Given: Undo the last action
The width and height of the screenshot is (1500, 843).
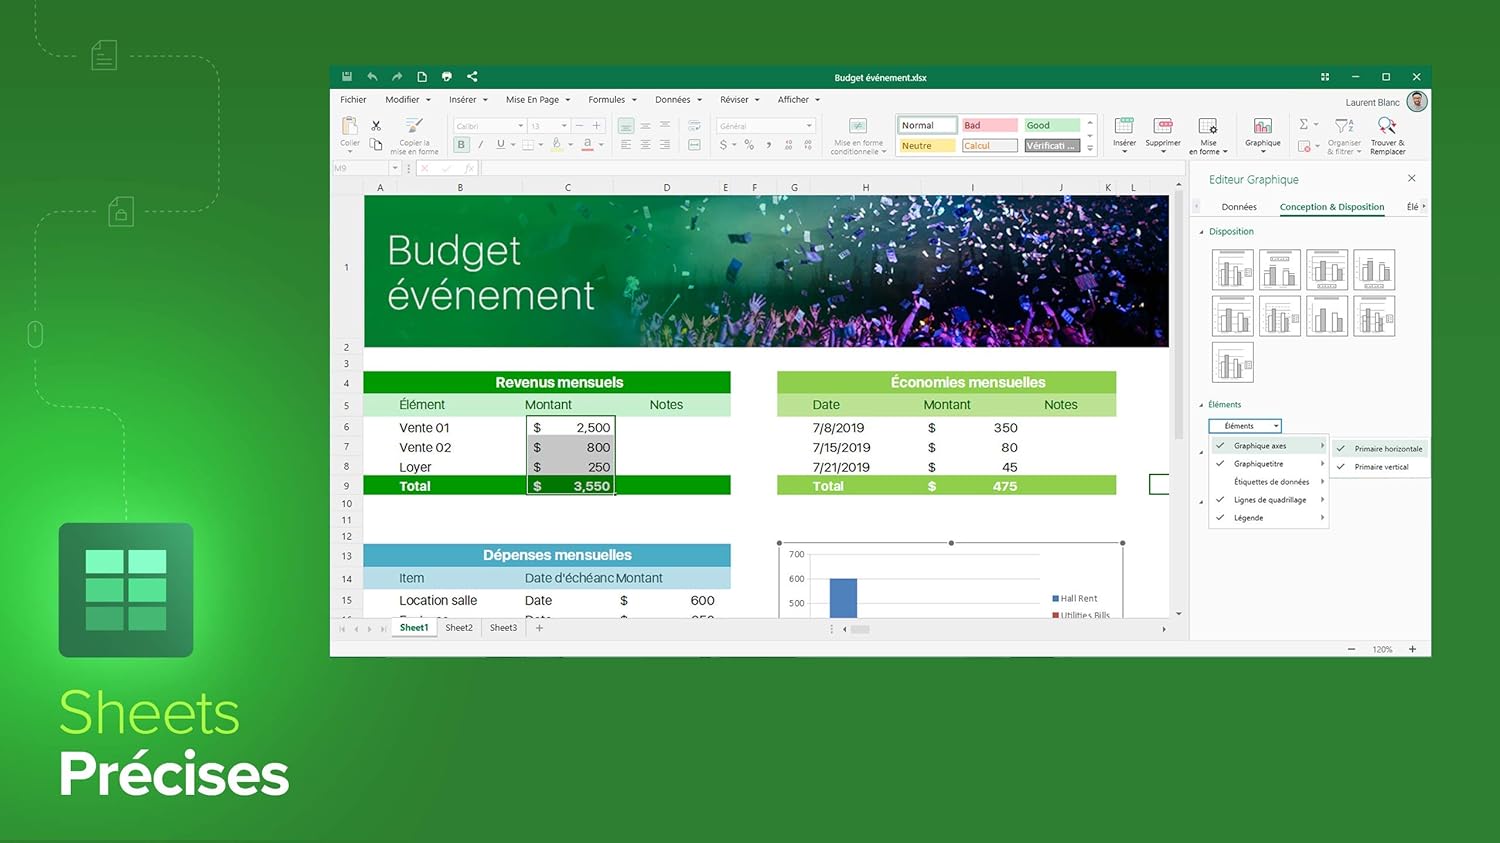Looking at the screenshot, I should pos(372,76).
